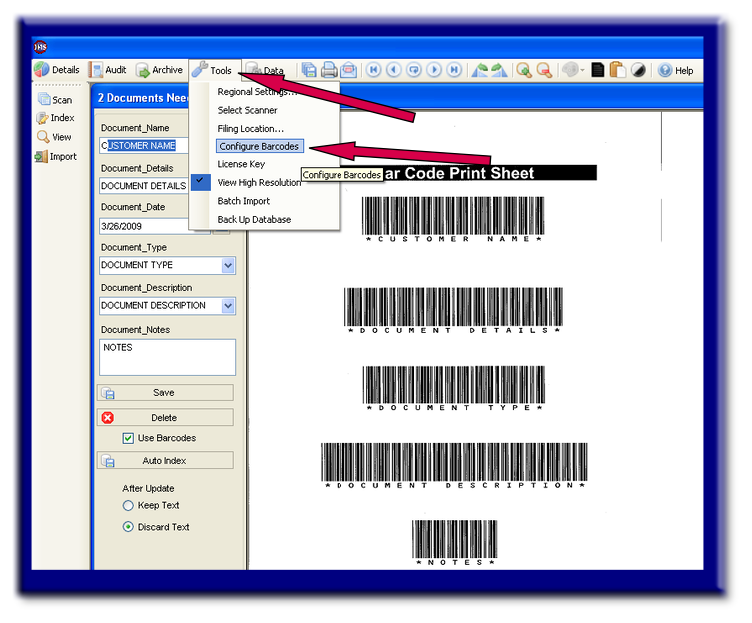
Task: Zoom out with the magnifier minus
Action: point(544,70)
